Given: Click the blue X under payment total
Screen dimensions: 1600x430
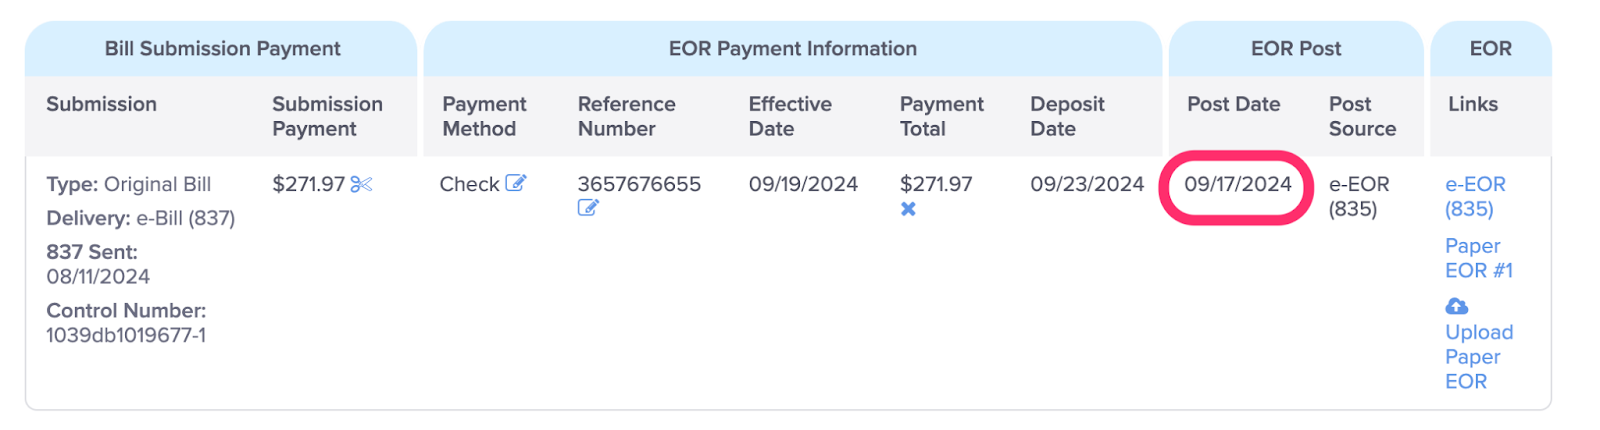Looking at the screenshot, I should click(x=908, y=209).
